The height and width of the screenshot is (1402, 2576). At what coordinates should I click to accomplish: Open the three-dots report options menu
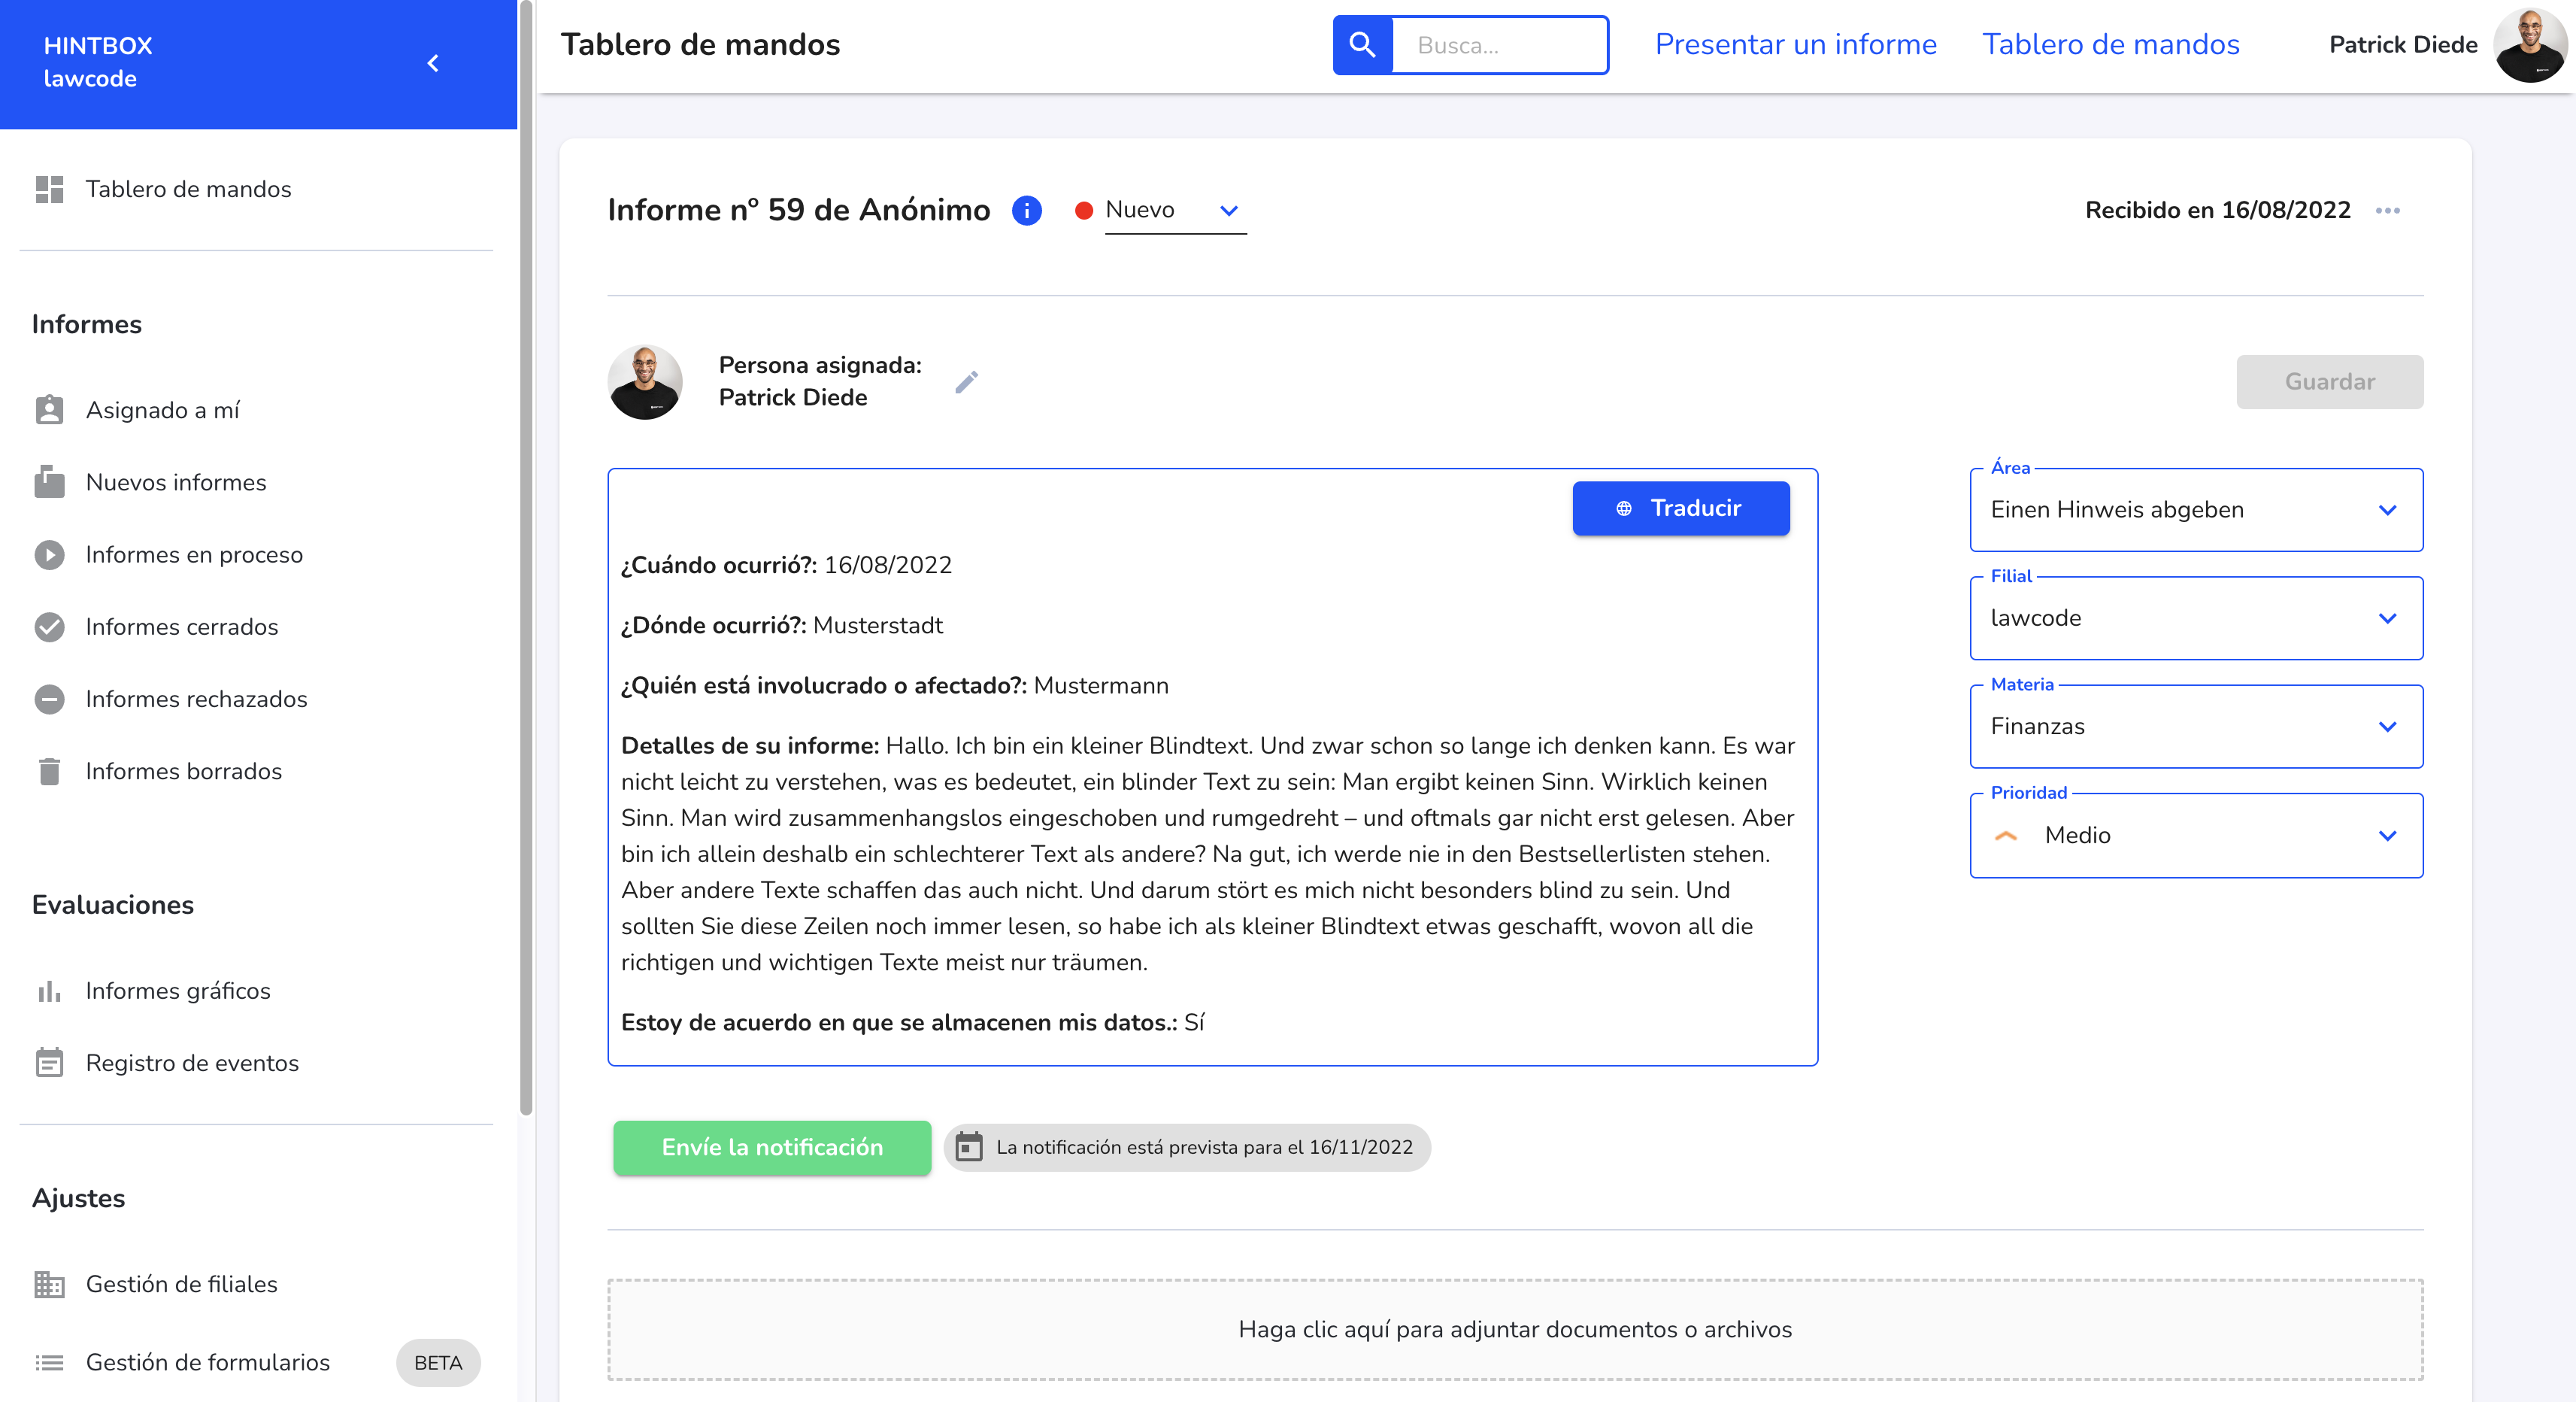[2388, 210]
